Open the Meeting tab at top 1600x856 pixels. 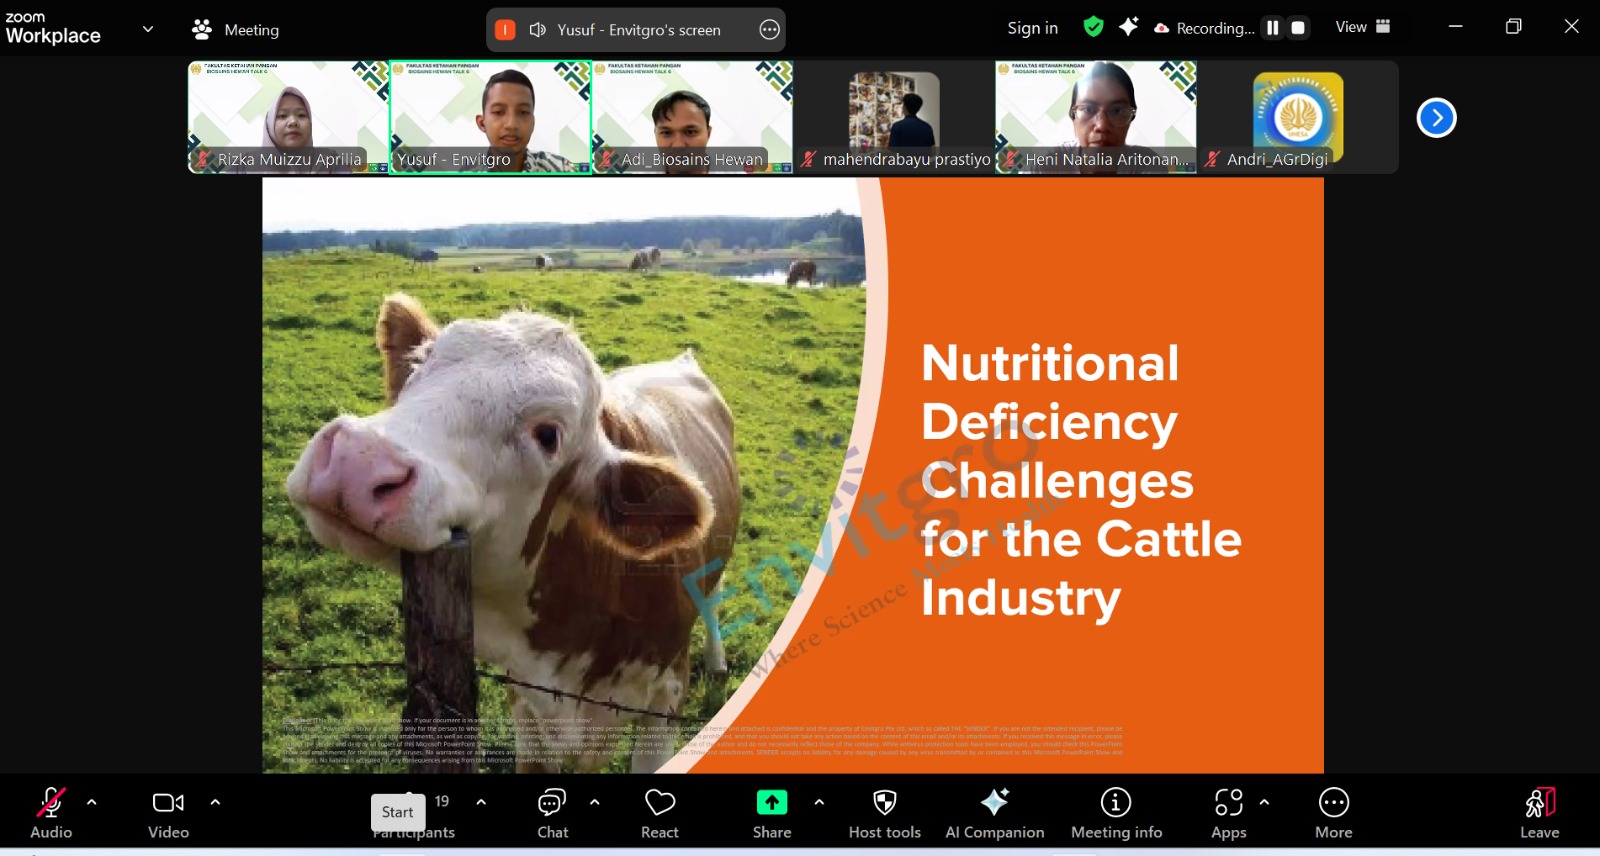pos(236,30)
